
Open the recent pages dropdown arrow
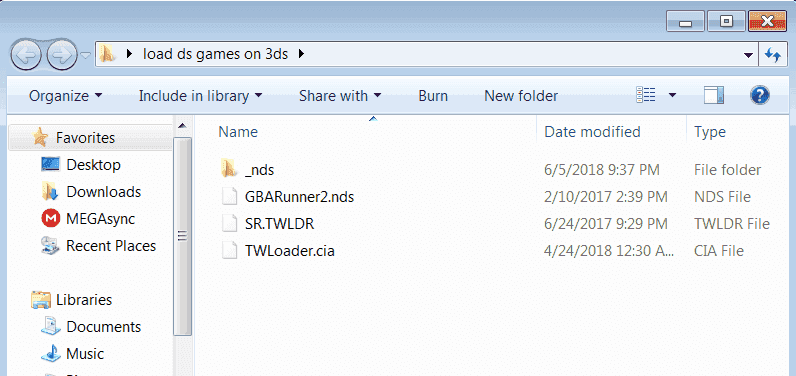[85, 55]
